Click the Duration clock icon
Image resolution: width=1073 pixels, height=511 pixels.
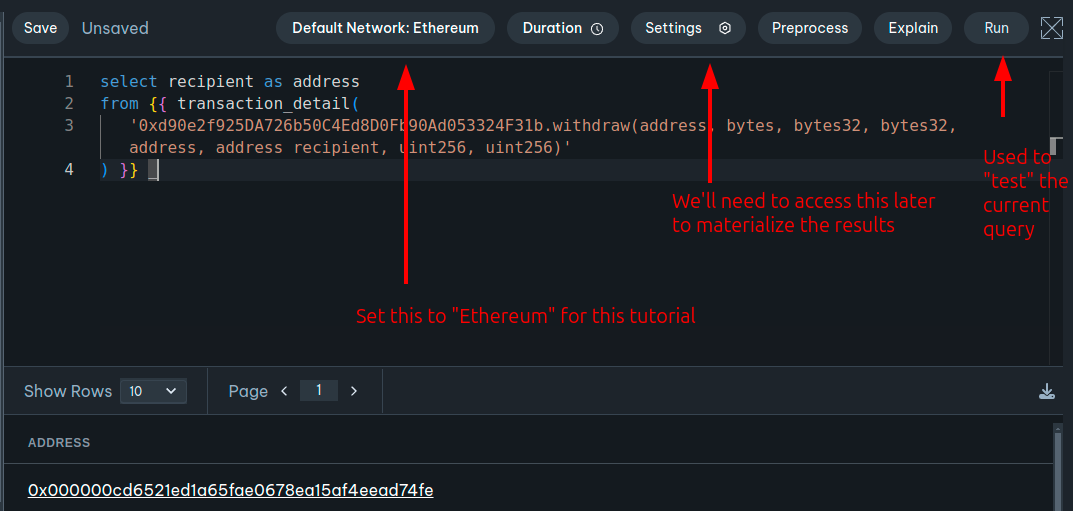(x=597, y=29)
